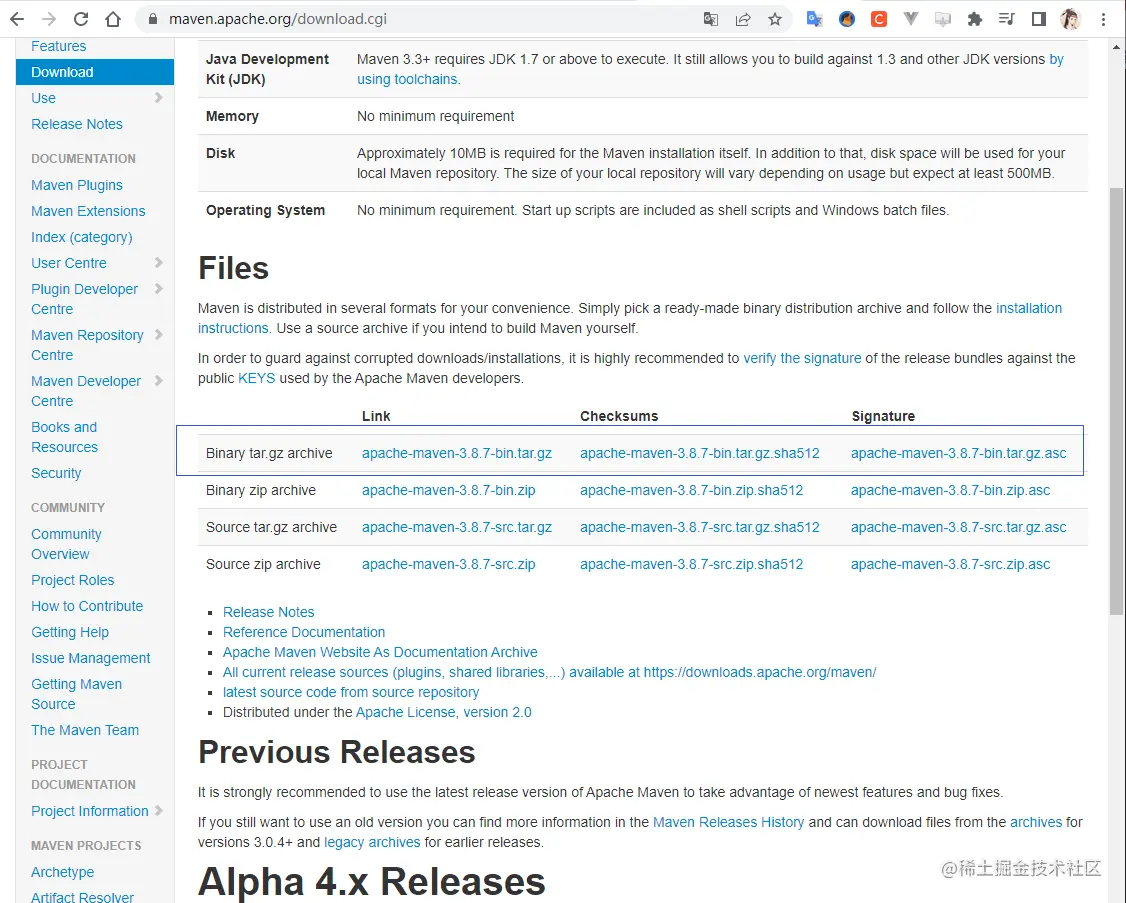Toggle the browser side panel
Image resolution: width=1126 pixels, height=903 pixels.
[1038, 19]
